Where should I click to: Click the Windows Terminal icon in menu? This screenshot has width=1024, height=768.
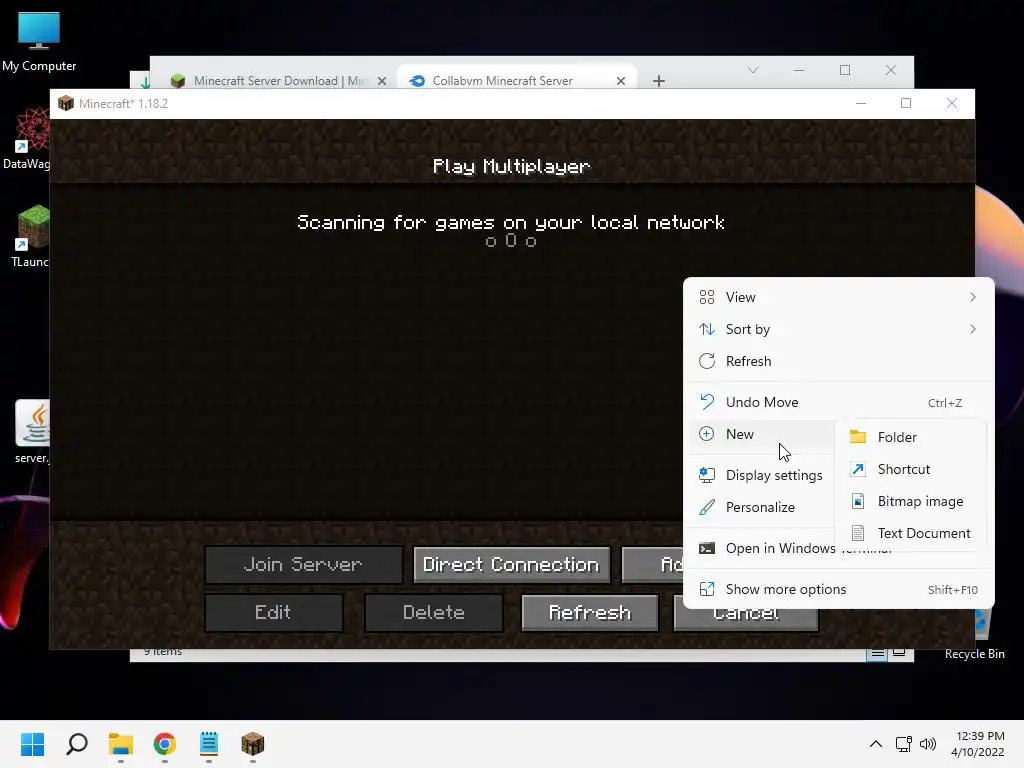(x=707, y=548)
